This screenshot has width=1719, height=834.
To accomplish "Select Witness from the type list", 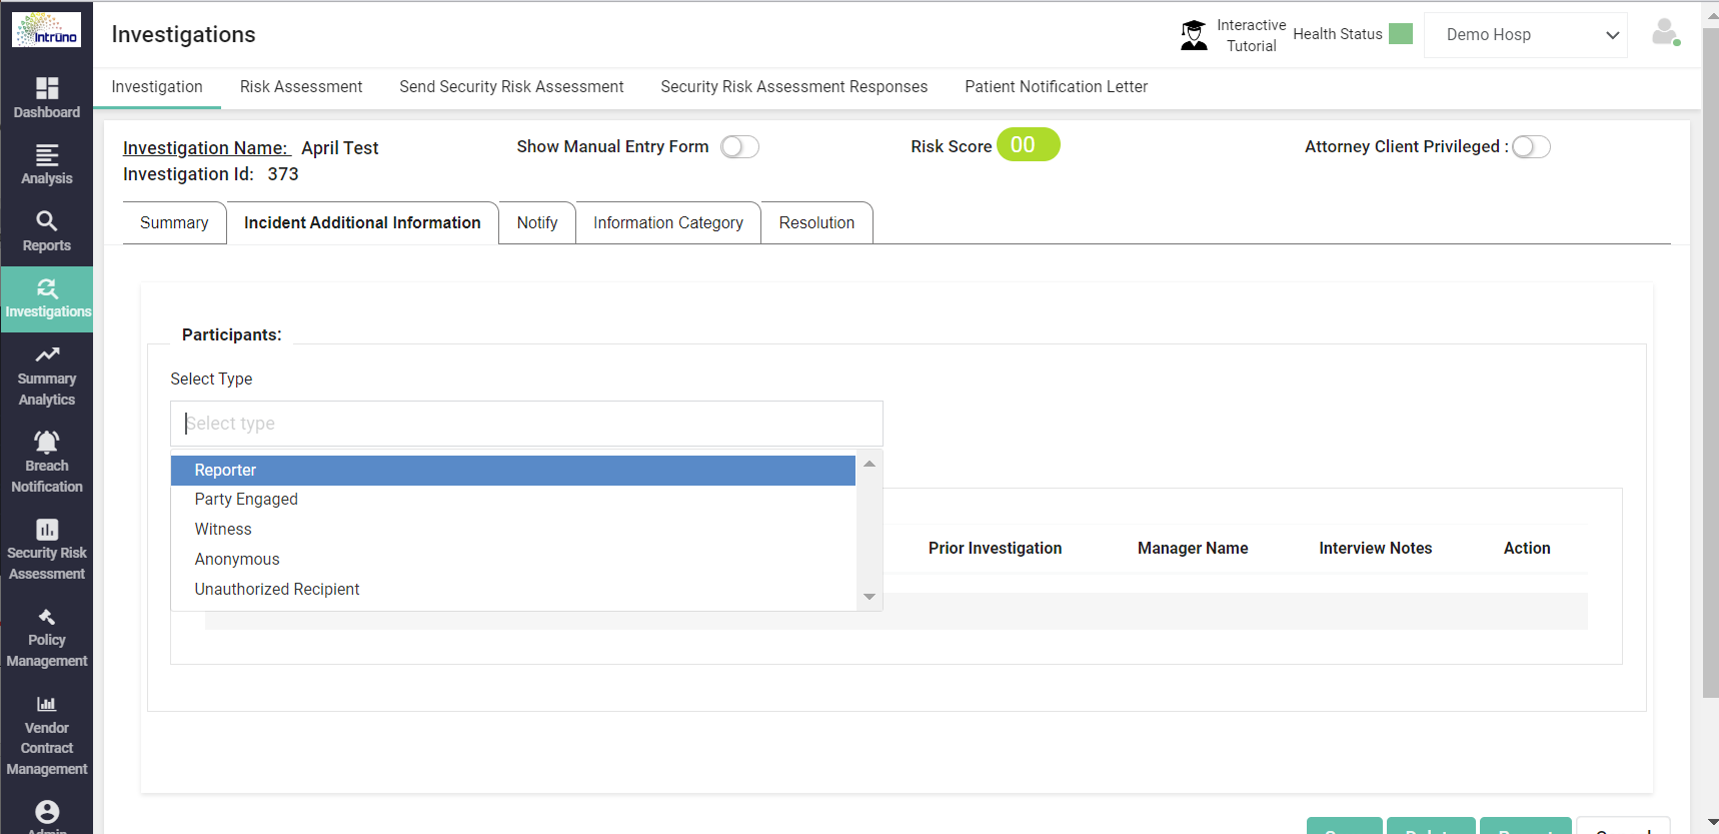I will (x=223, y=529).
